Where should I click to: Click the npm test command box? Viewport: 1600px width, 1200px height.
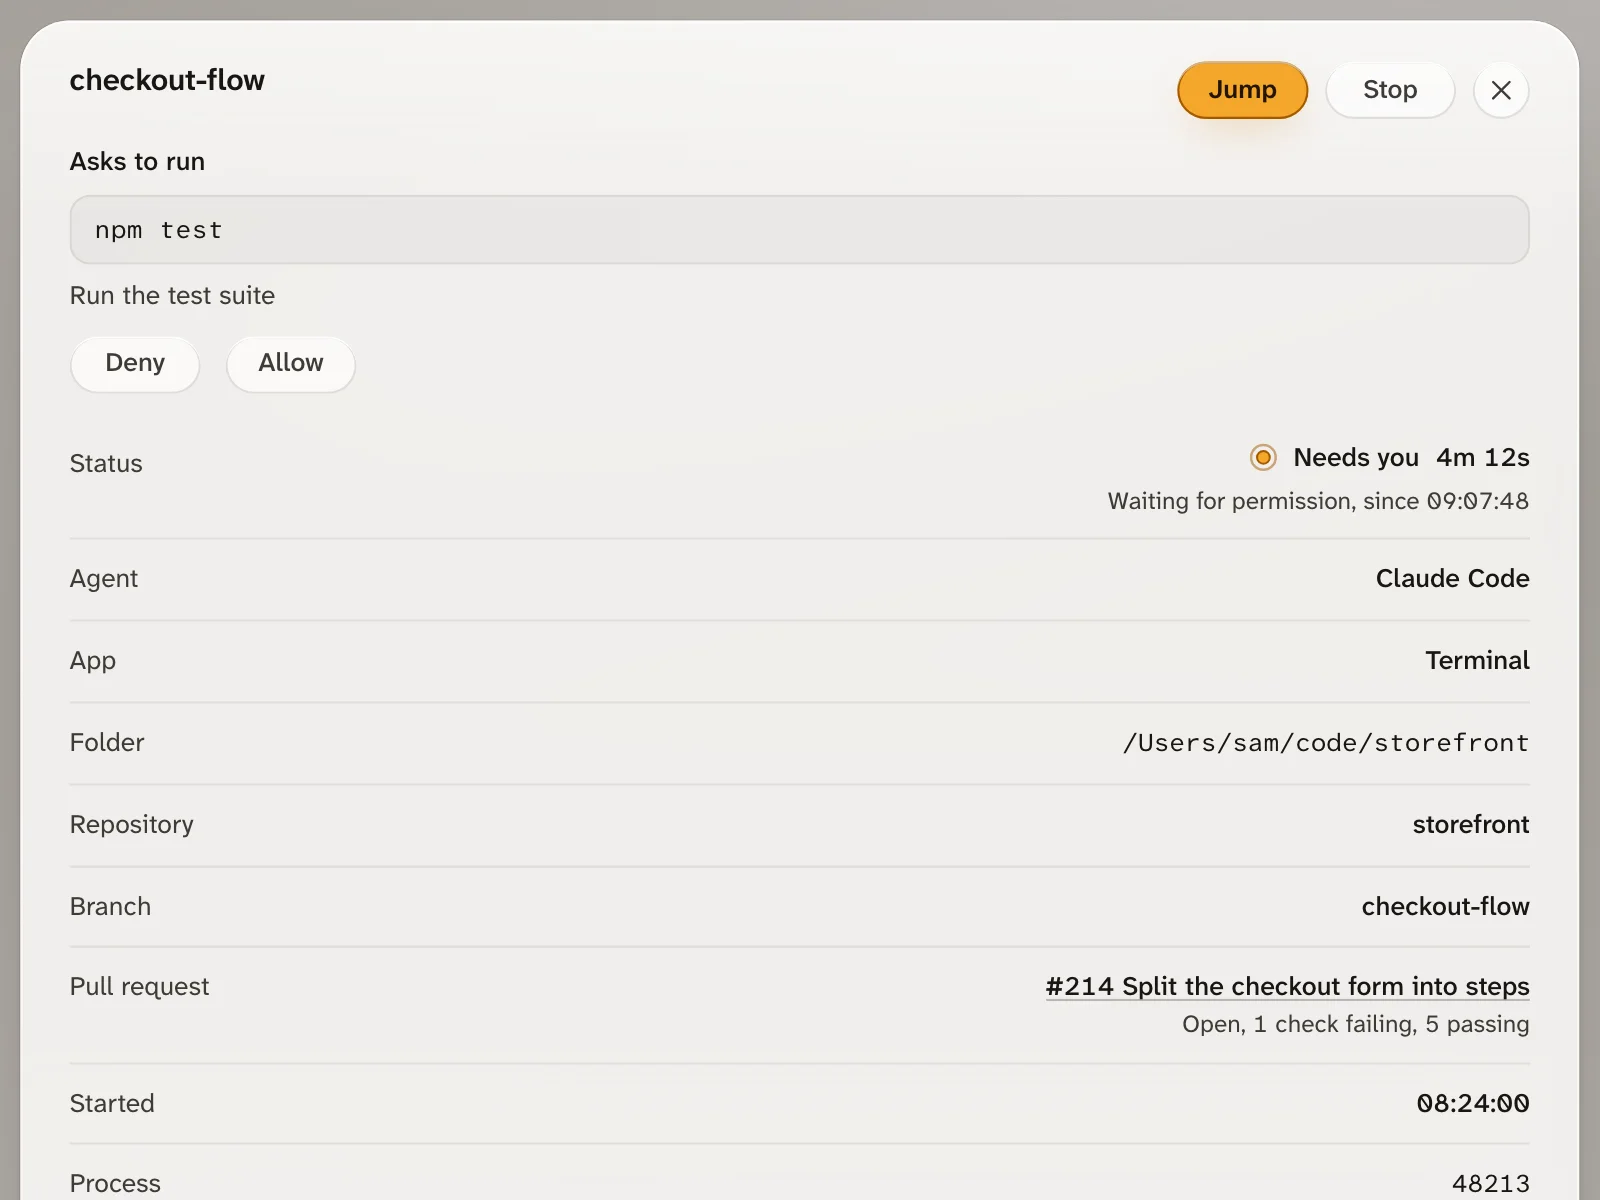(x=799, y=230)
